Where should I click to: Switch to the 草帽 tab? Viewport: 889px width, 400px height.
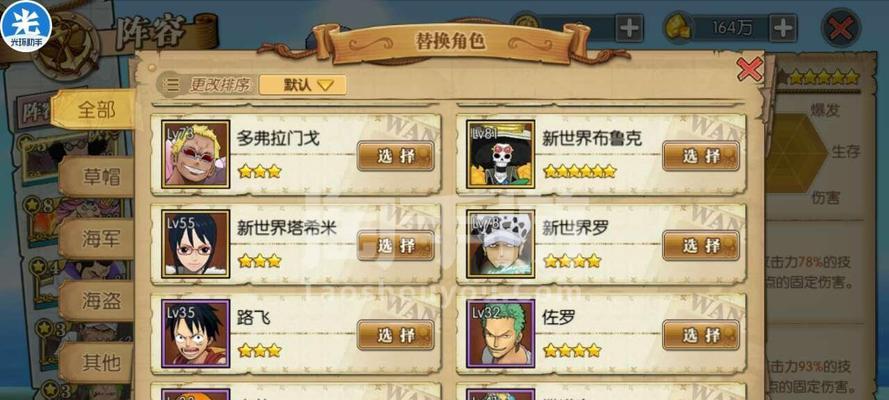100,177
